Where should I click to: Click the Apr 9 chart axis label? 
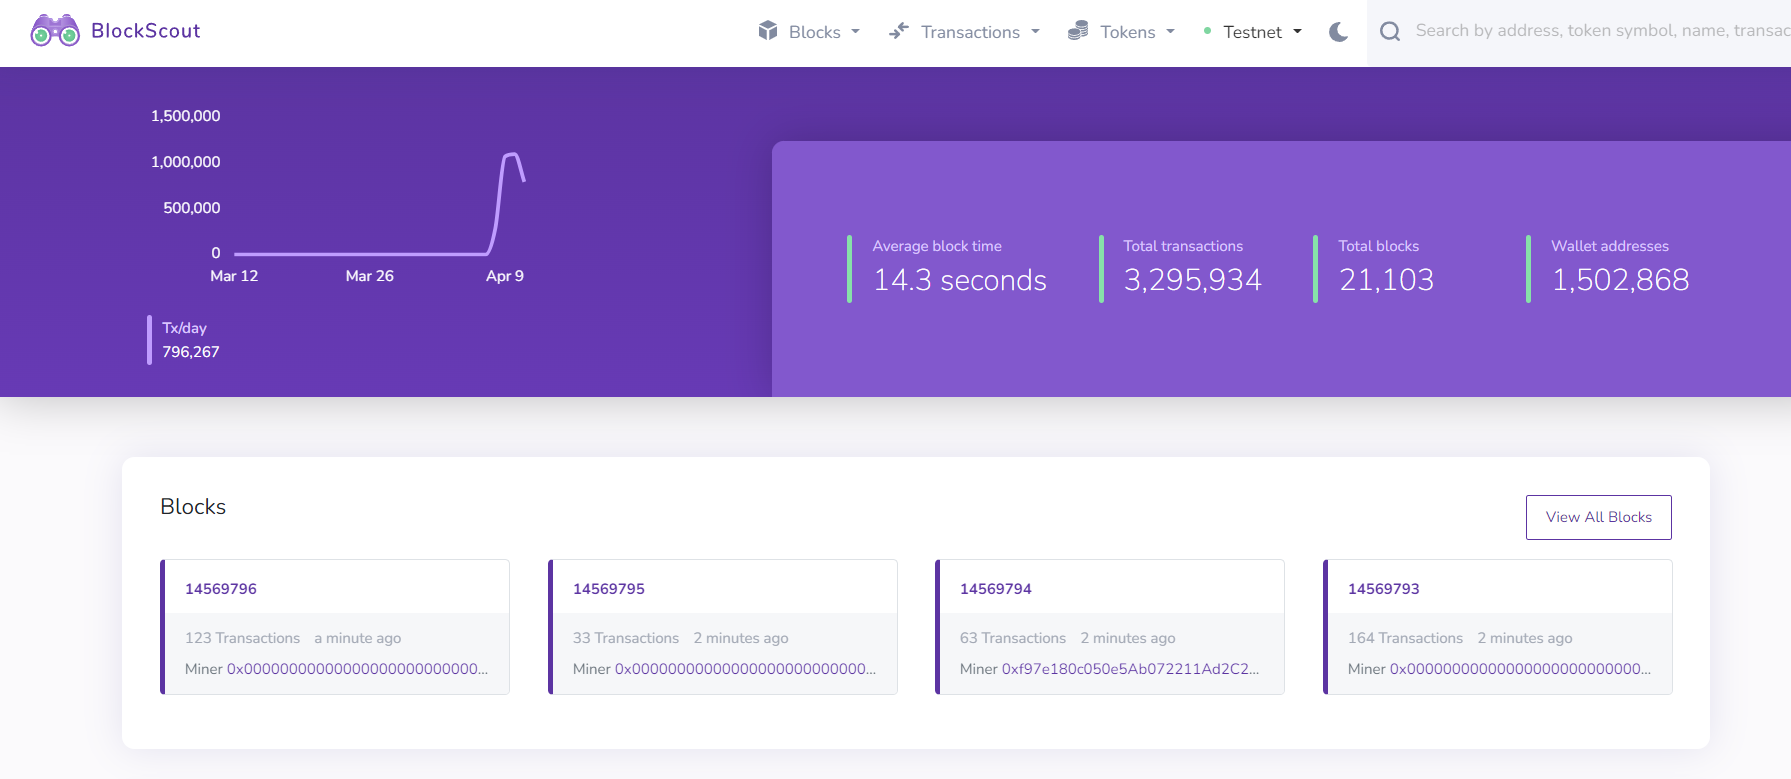click(505, 276)
